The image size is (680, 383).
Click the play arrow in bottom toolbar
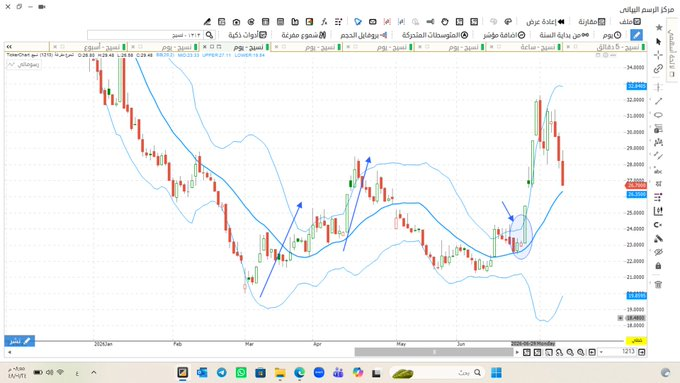(517, 352)
